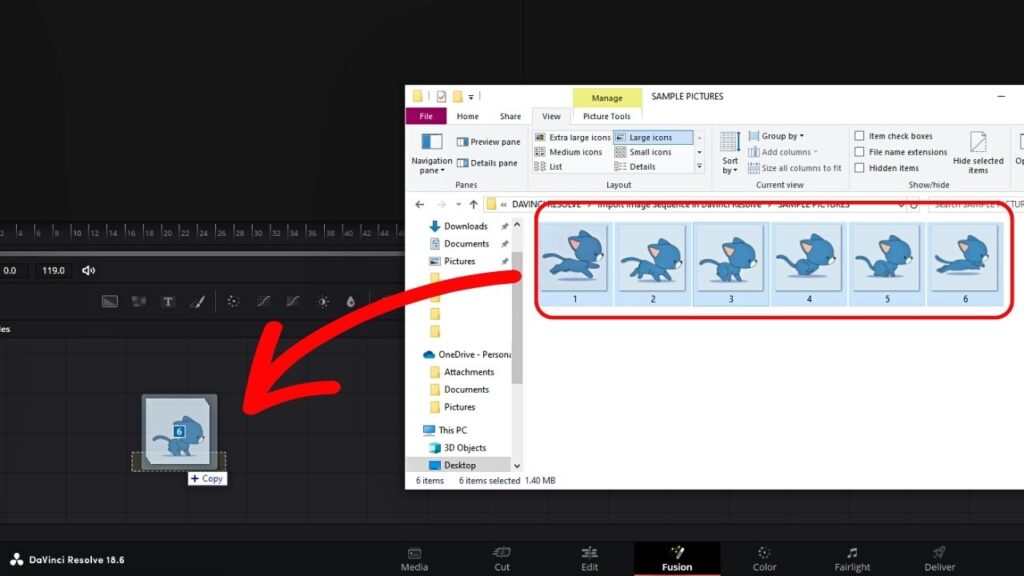Switch to the Media page
The image size is (1024, 576).
pos(413,559)
